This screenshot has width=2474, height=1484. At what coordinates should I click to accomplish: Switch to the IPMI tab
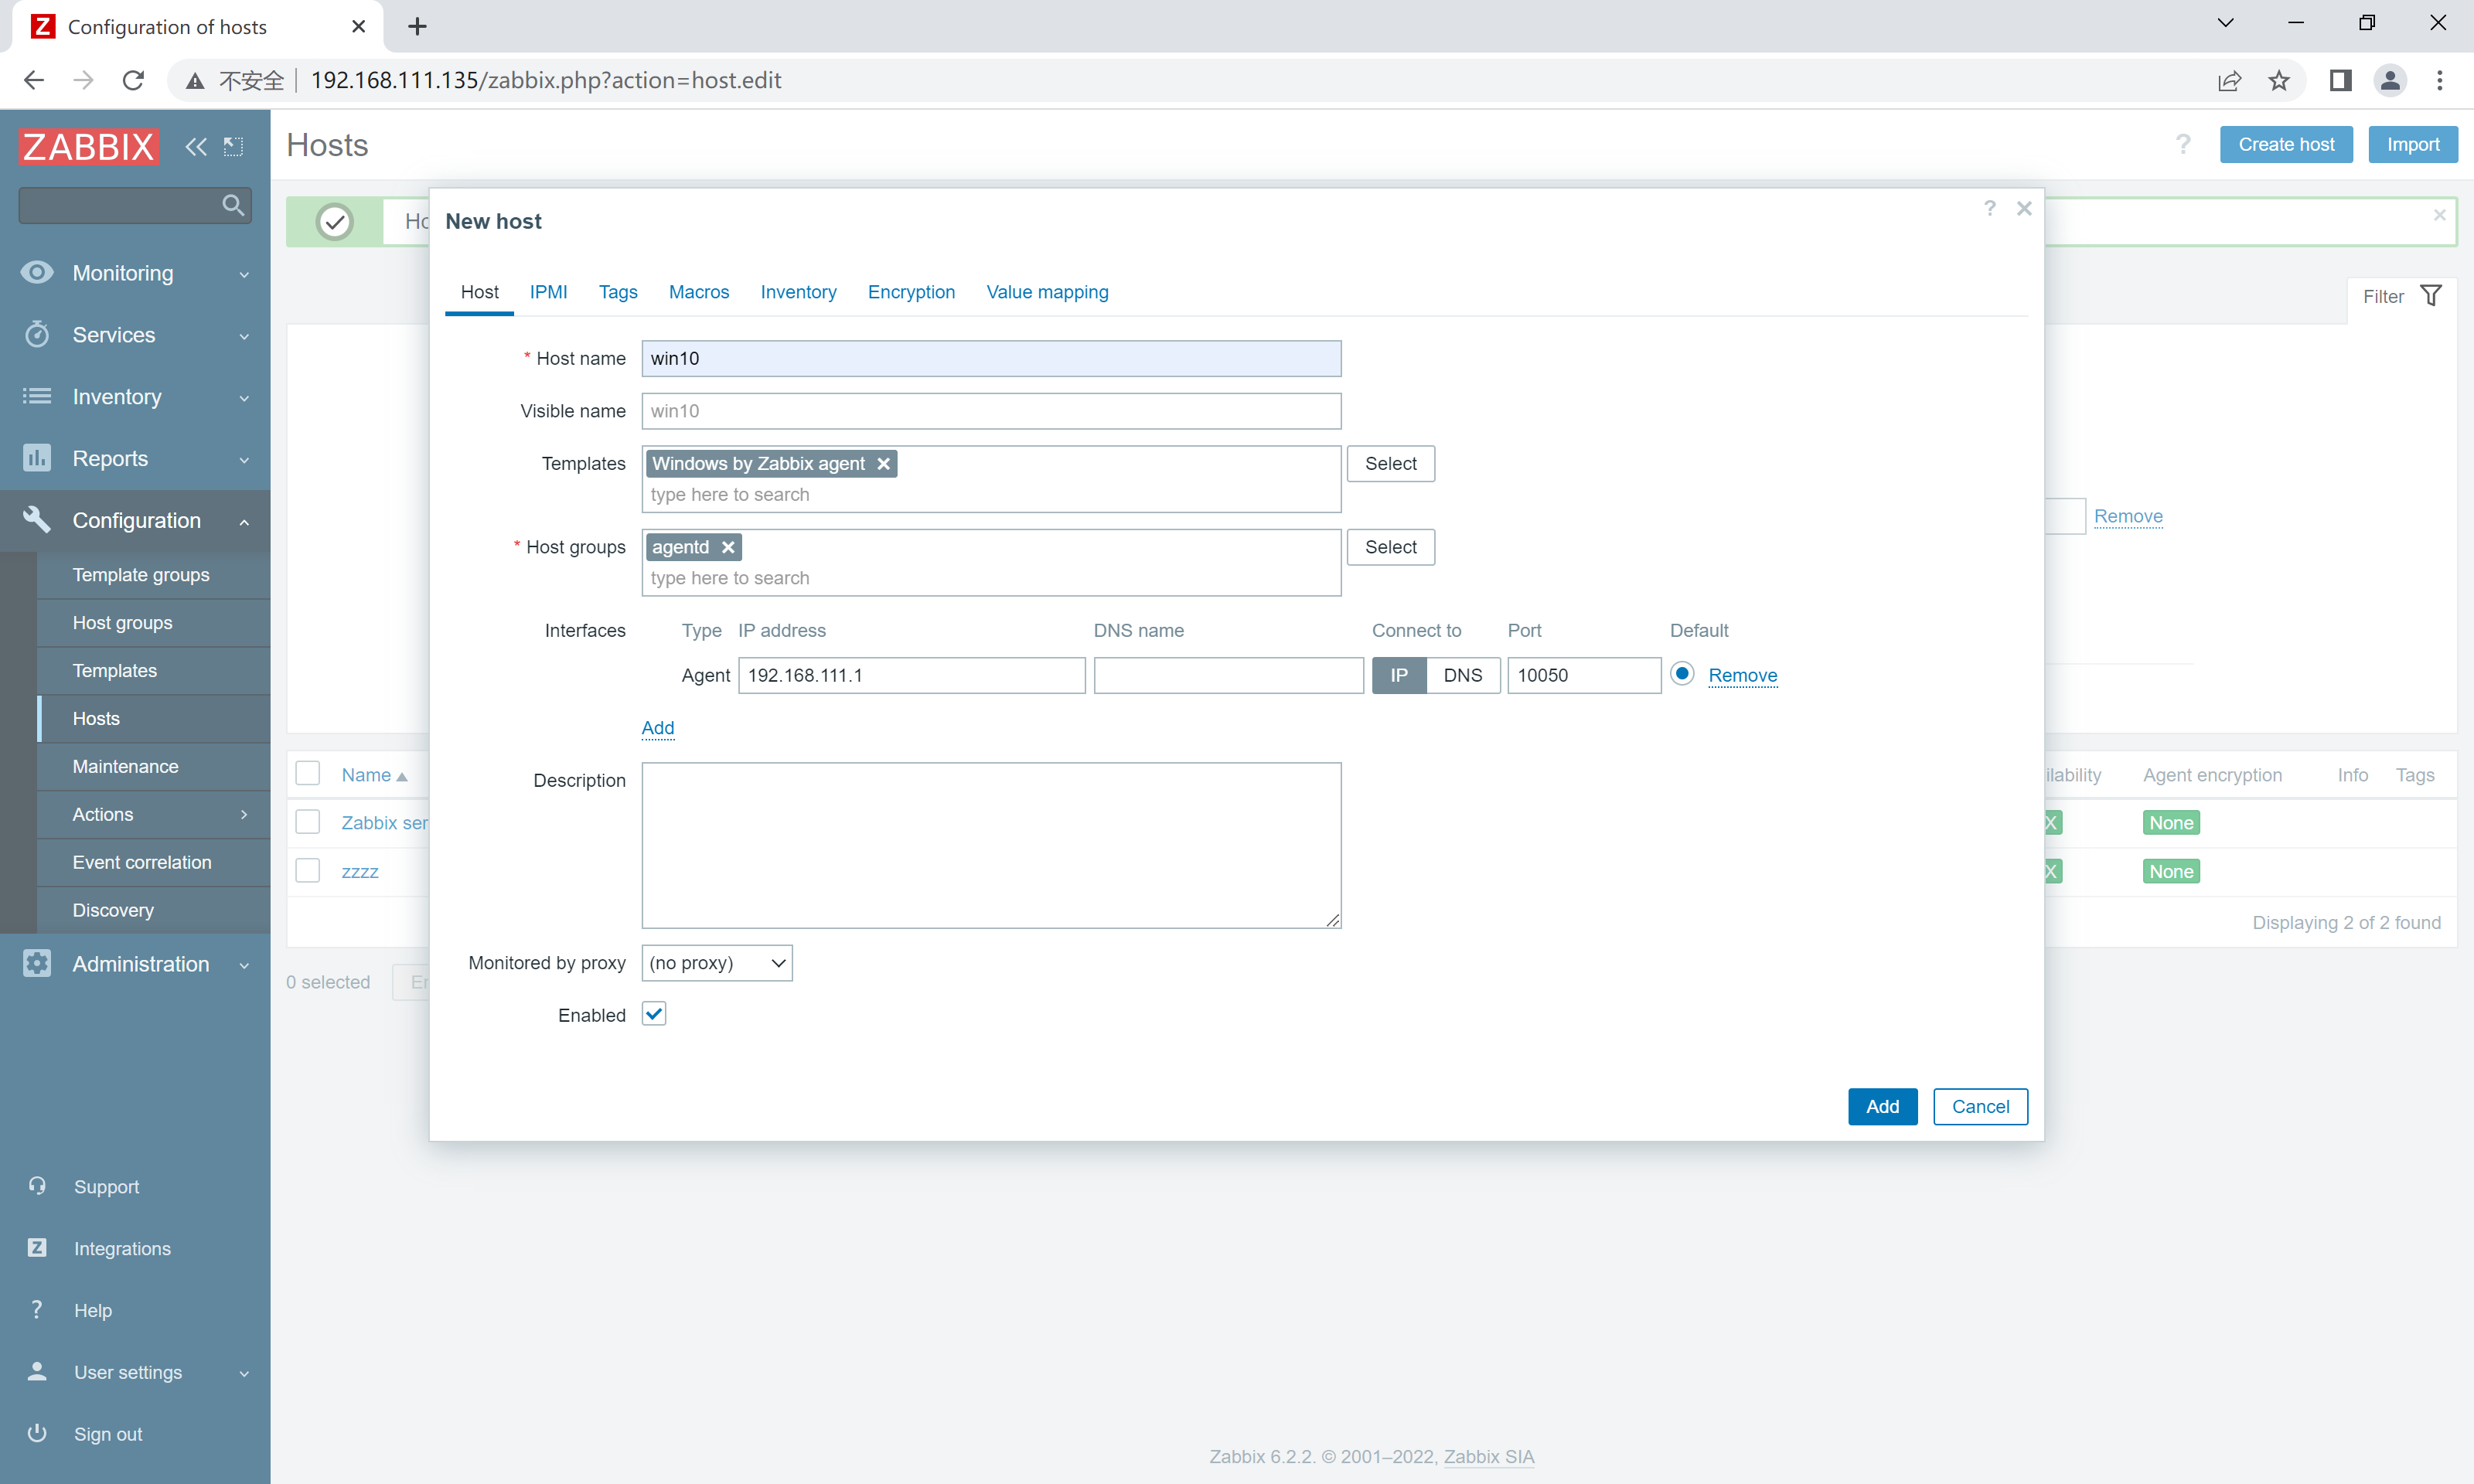pos(548,292)
